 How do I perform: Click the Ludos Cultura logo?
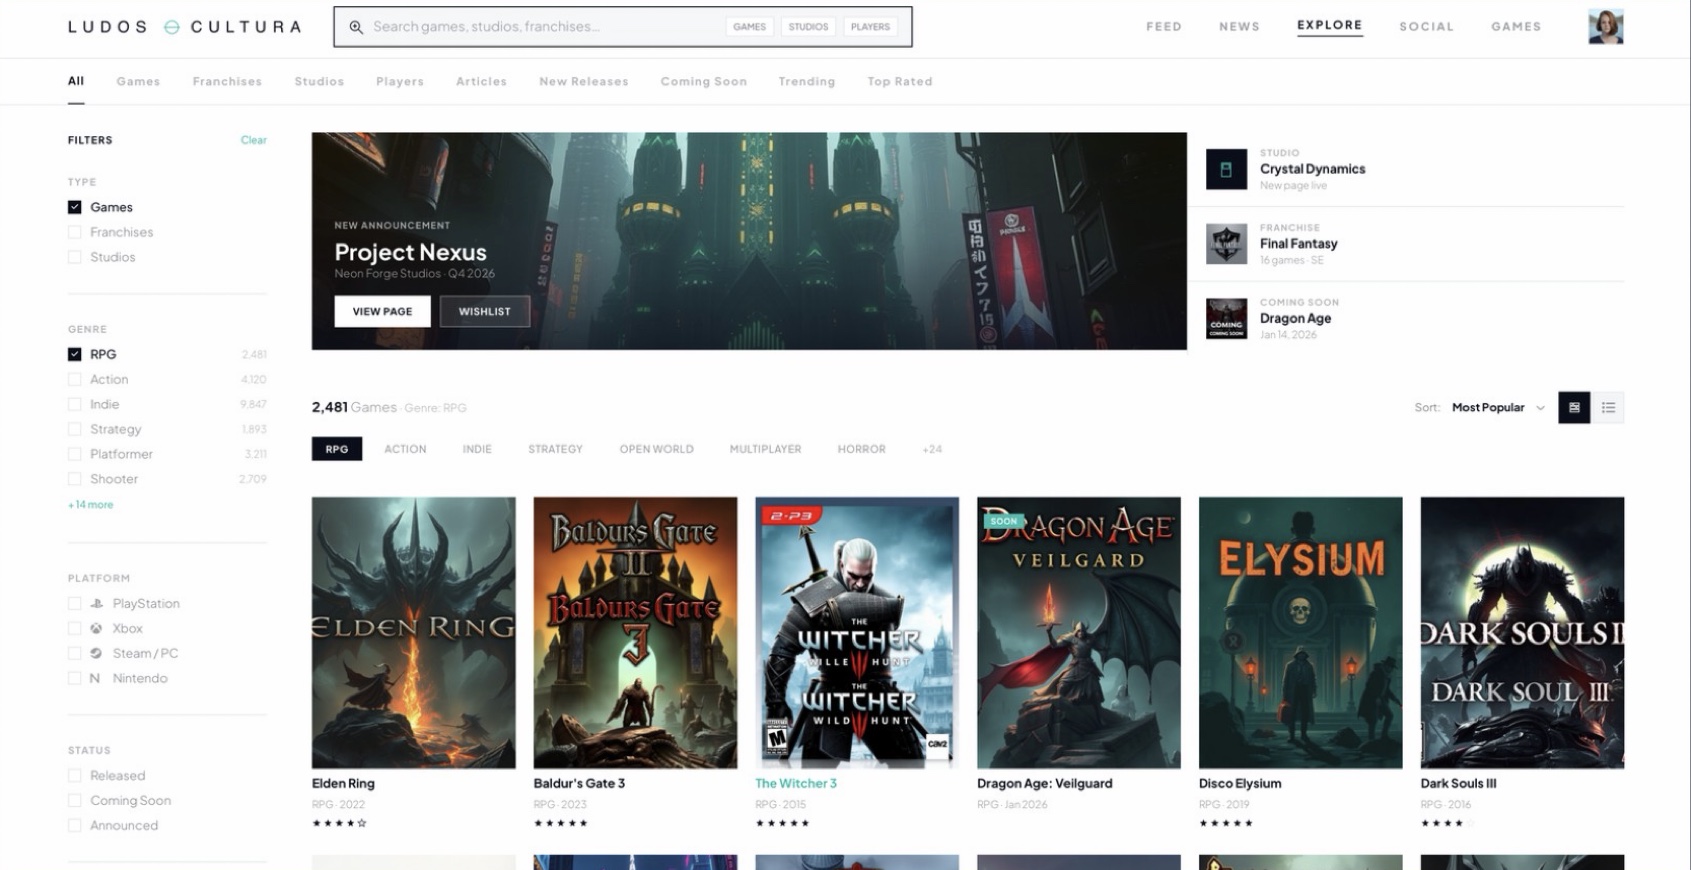tap(185, 27)
